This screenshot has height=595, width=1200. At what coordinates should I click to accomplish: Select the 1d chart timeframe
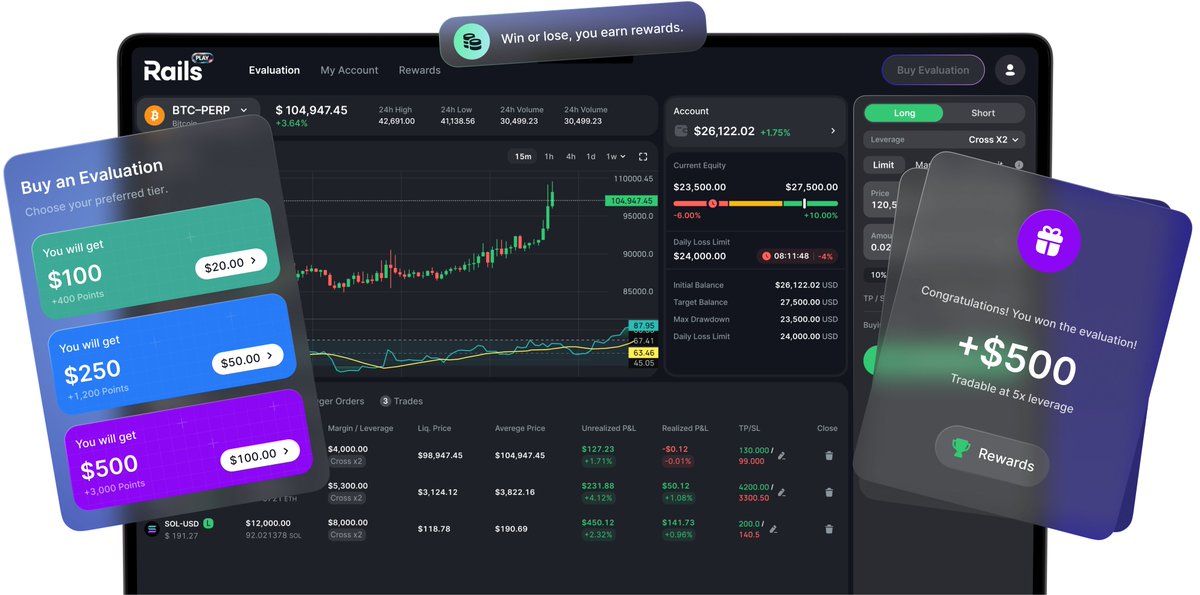point(591,156)
